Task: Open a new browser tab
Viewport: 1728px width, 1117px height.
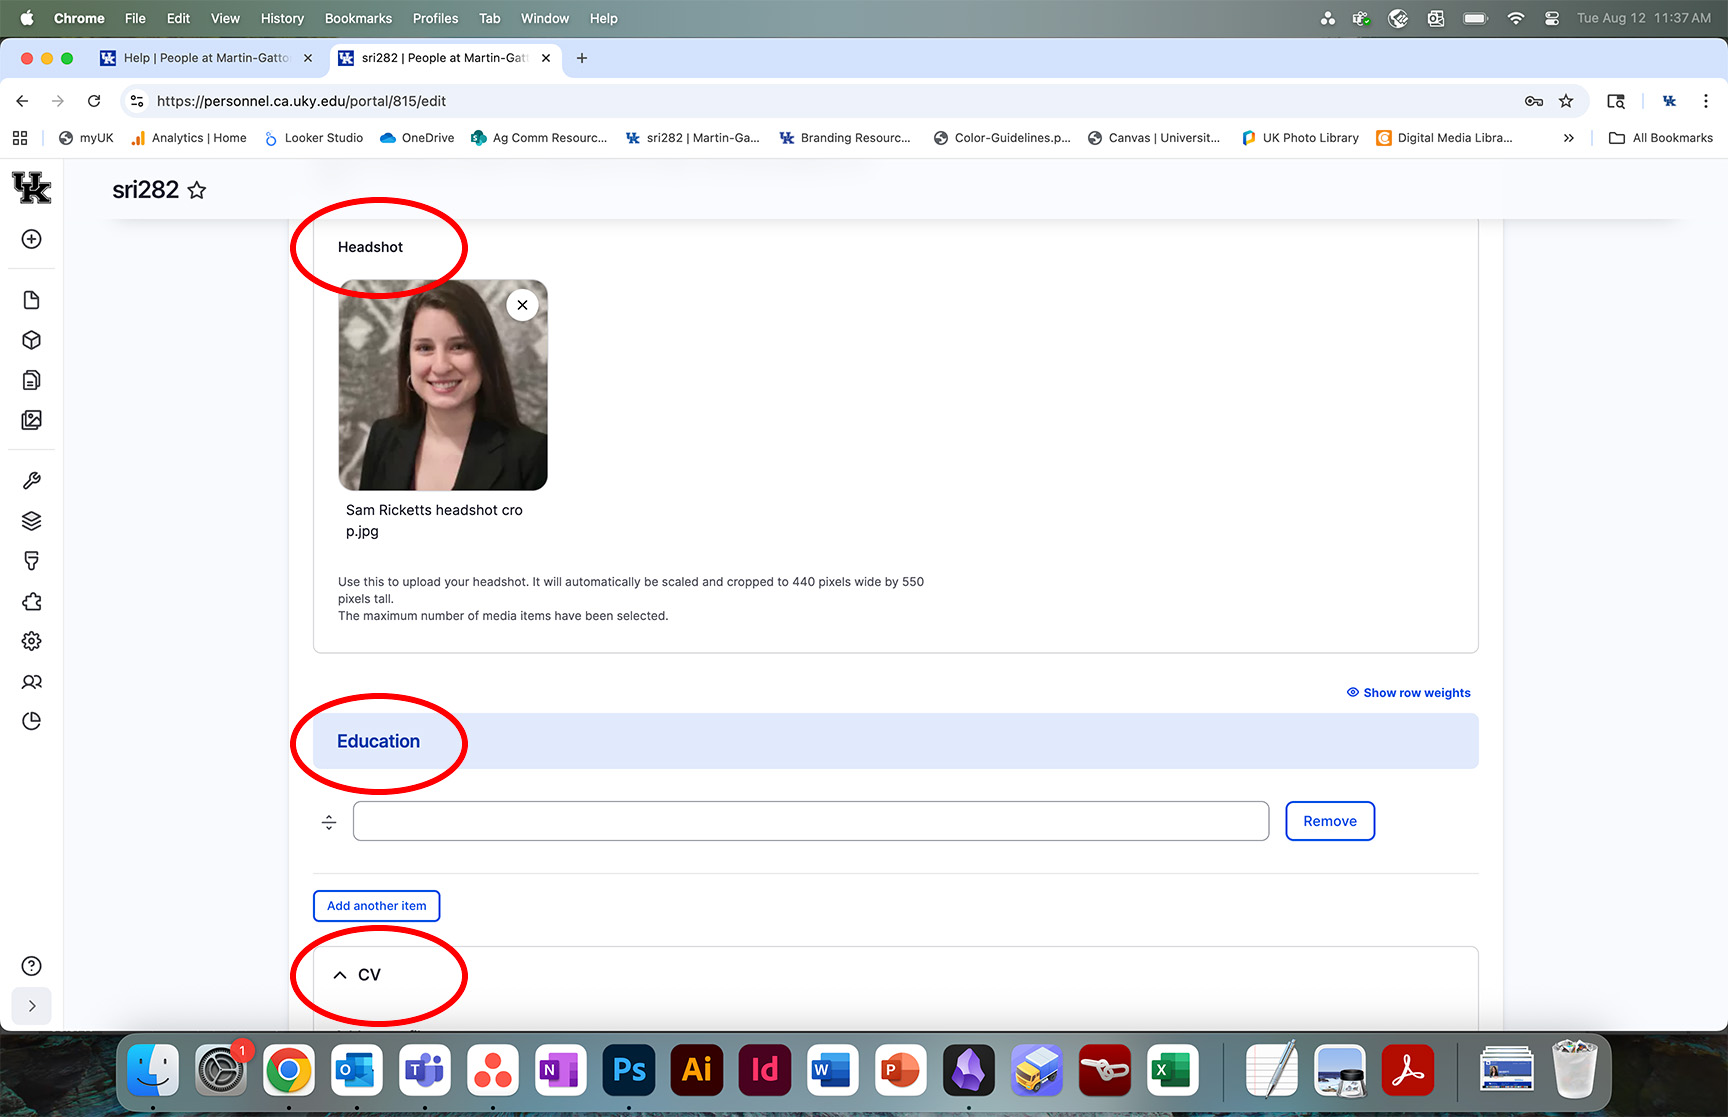Action: [x=582, y=58]
